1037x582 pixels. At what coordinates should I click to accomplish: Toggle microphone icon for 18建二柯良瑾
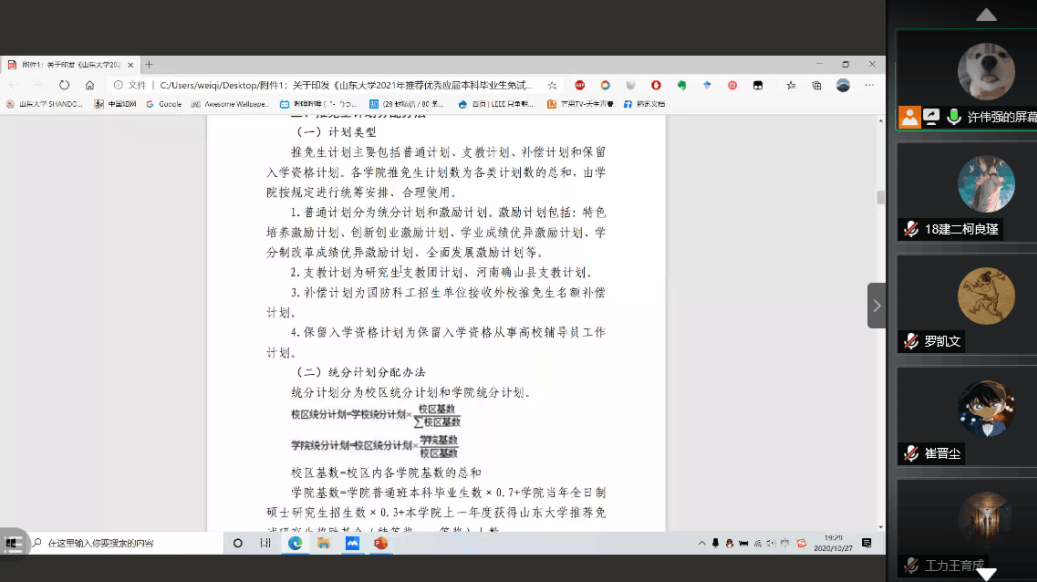pos(910,229)
